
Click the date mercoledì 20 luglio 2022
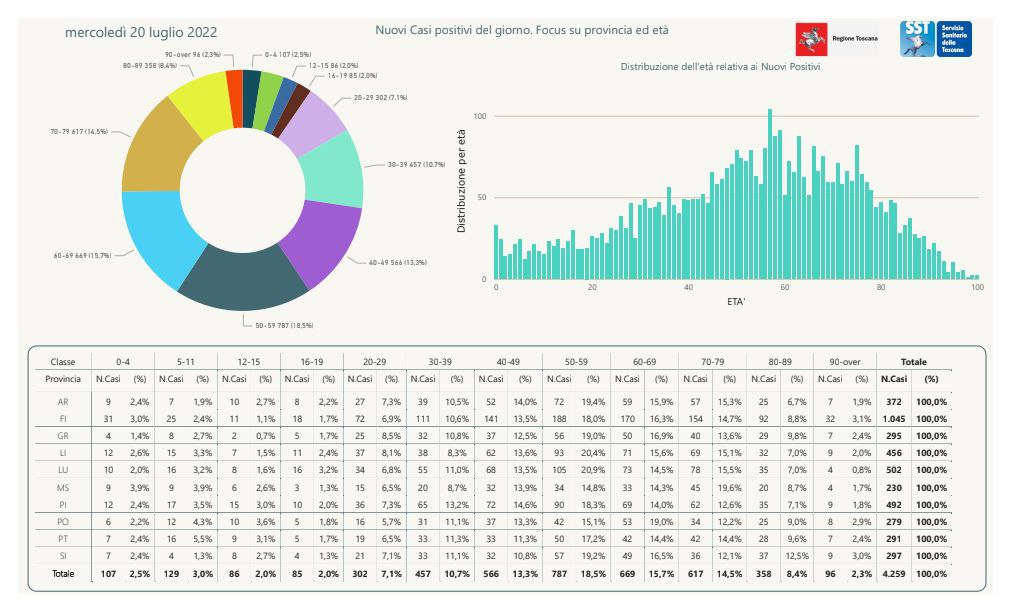click(x=141, y=32)
